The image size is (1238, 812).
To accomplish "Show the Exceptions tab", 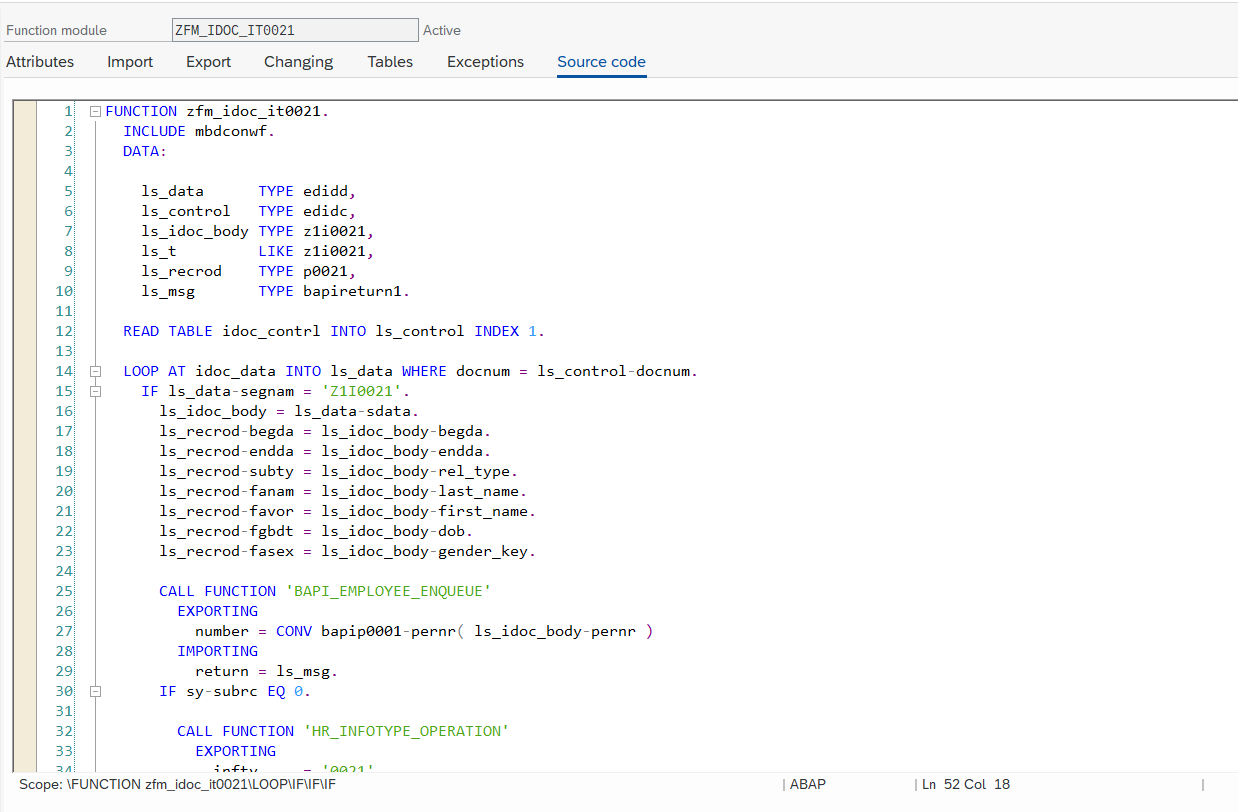I will click(x=485, y=62).
